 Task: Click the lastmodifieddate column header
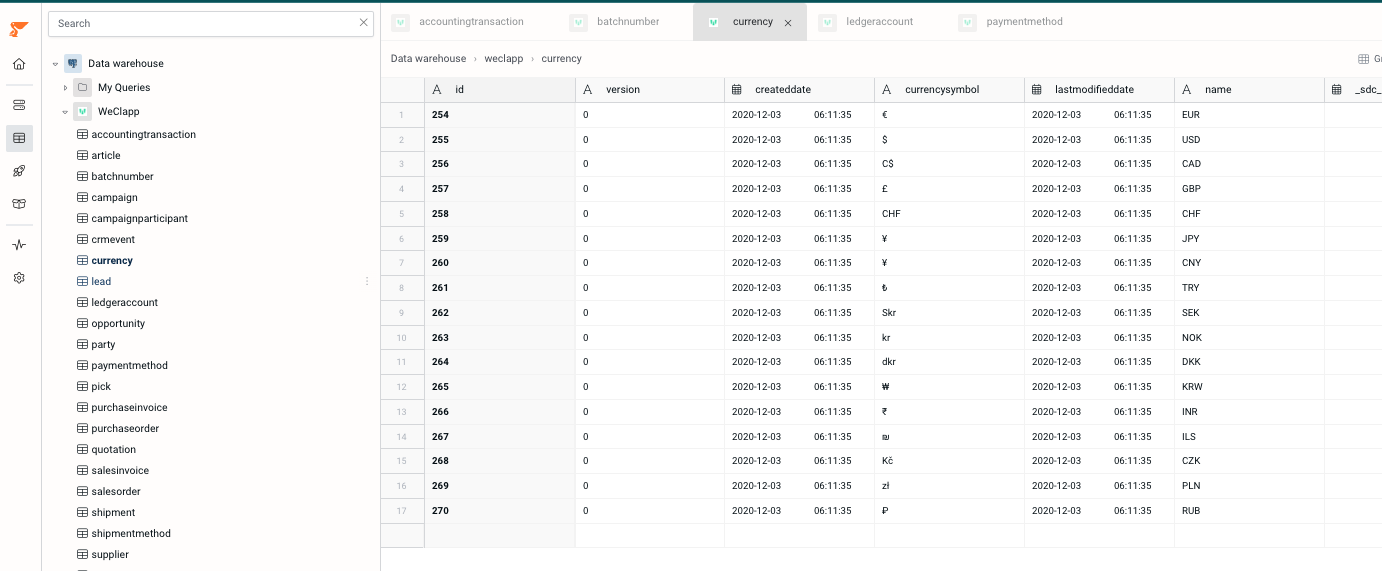[x=1100, y=89]
